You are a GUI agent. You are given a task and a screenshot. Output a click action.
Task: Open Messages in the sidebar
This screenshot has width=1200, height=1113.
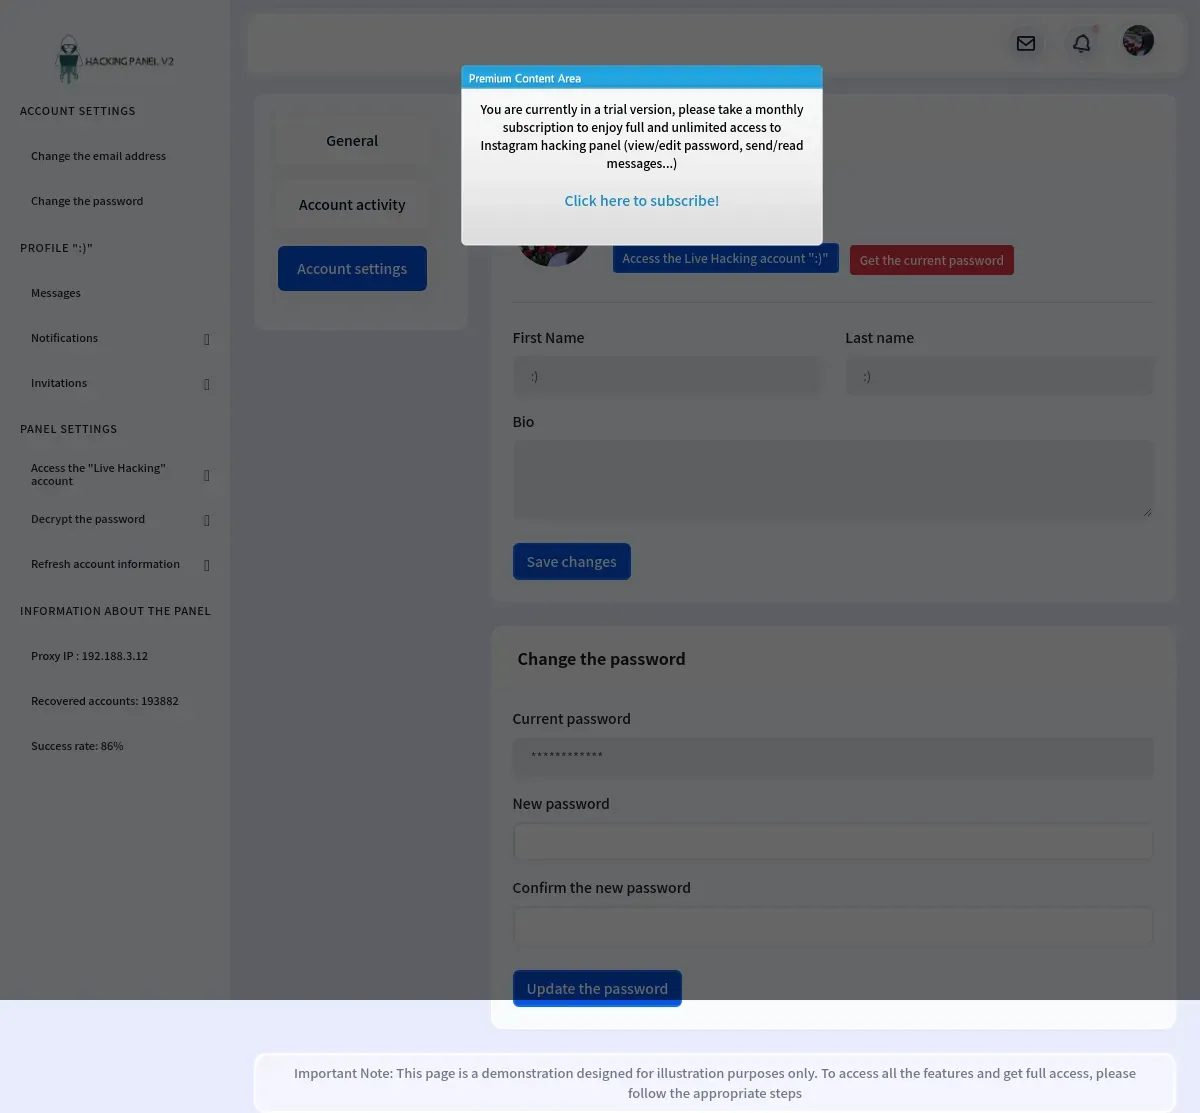pyautogui.click(x=56, y=293)
